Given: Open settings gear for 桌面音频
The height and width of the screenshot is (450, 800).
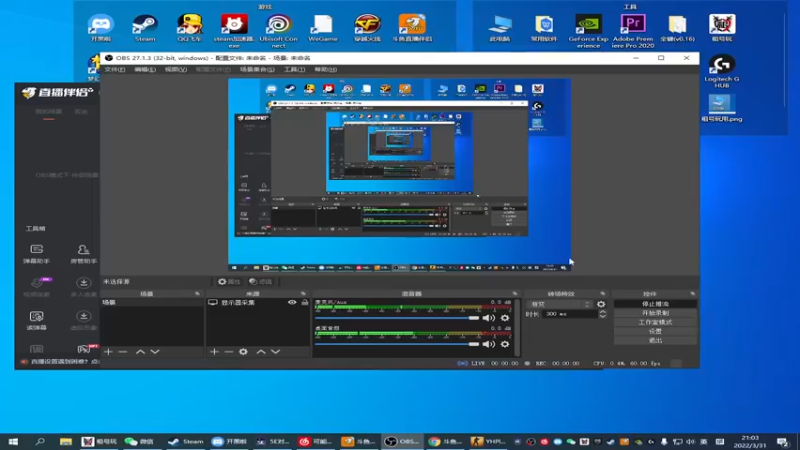Looking at the screenshot, I should pyautogui.click(x=505, y=344).
